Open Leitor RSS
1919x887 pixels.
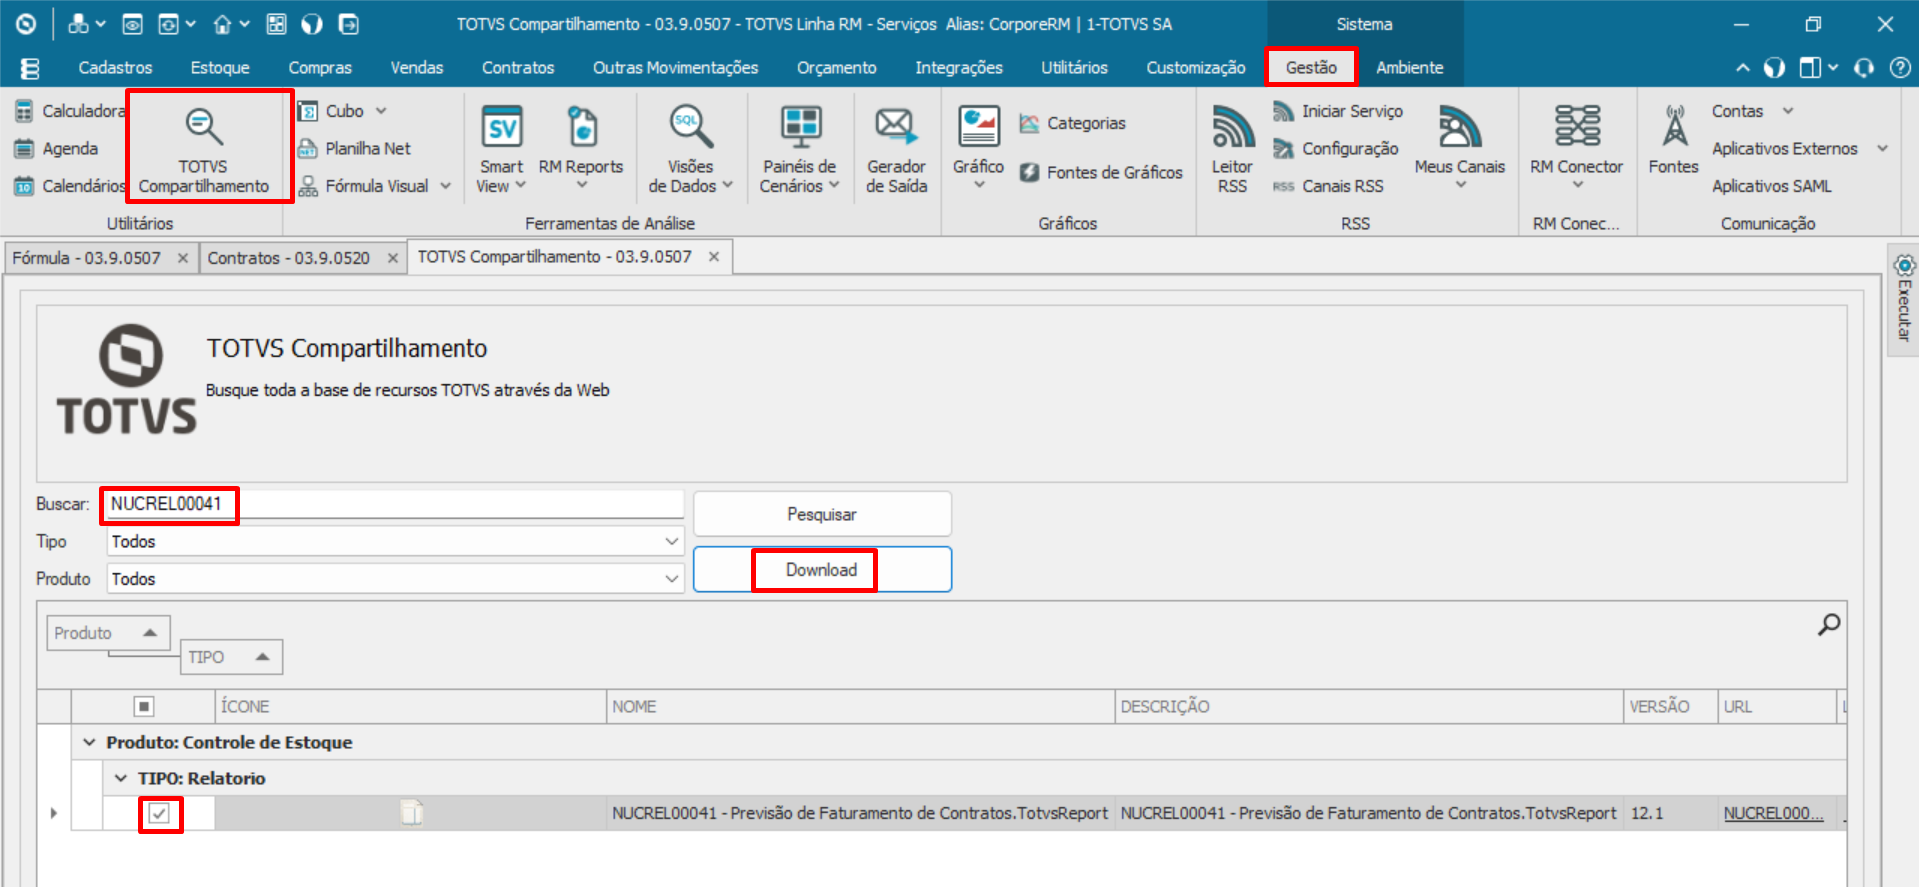1232,148
